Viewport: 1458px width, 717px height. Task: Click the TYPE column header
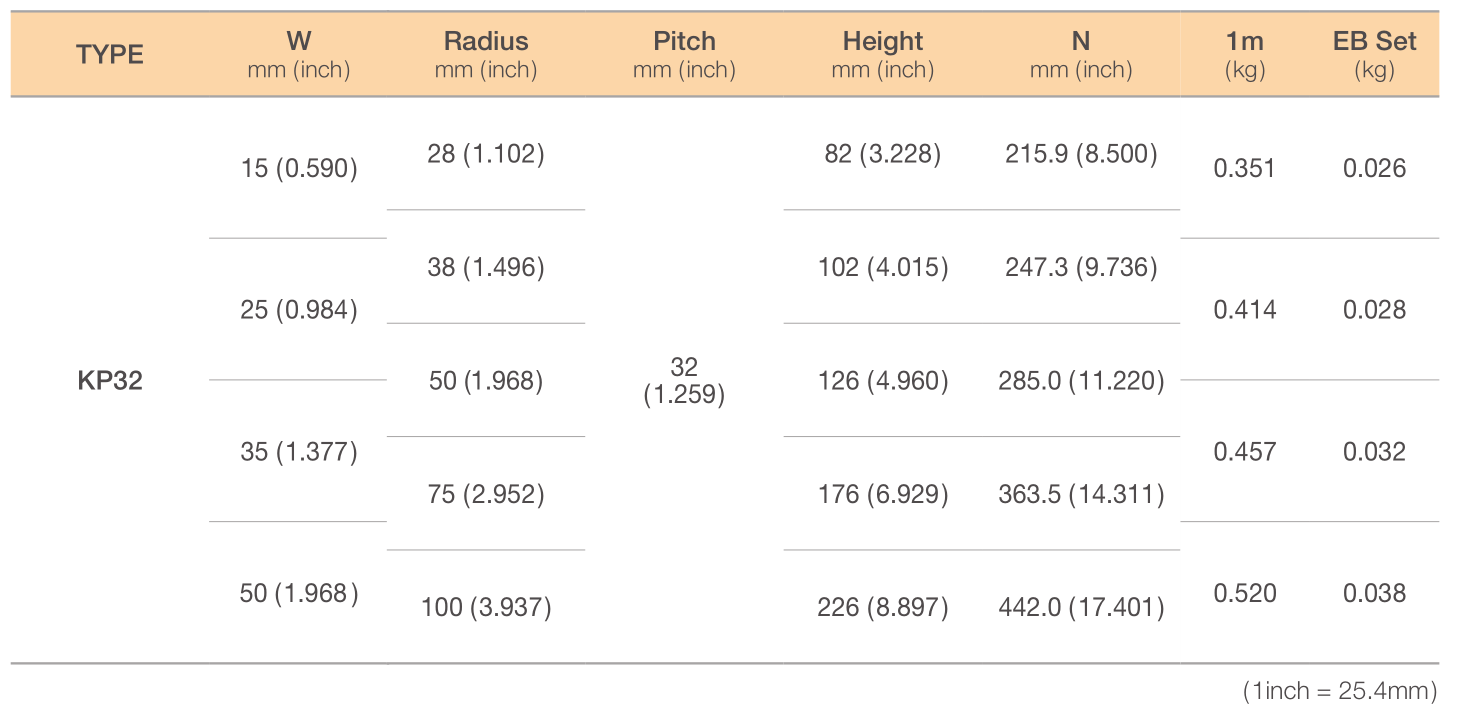[110, 55]
